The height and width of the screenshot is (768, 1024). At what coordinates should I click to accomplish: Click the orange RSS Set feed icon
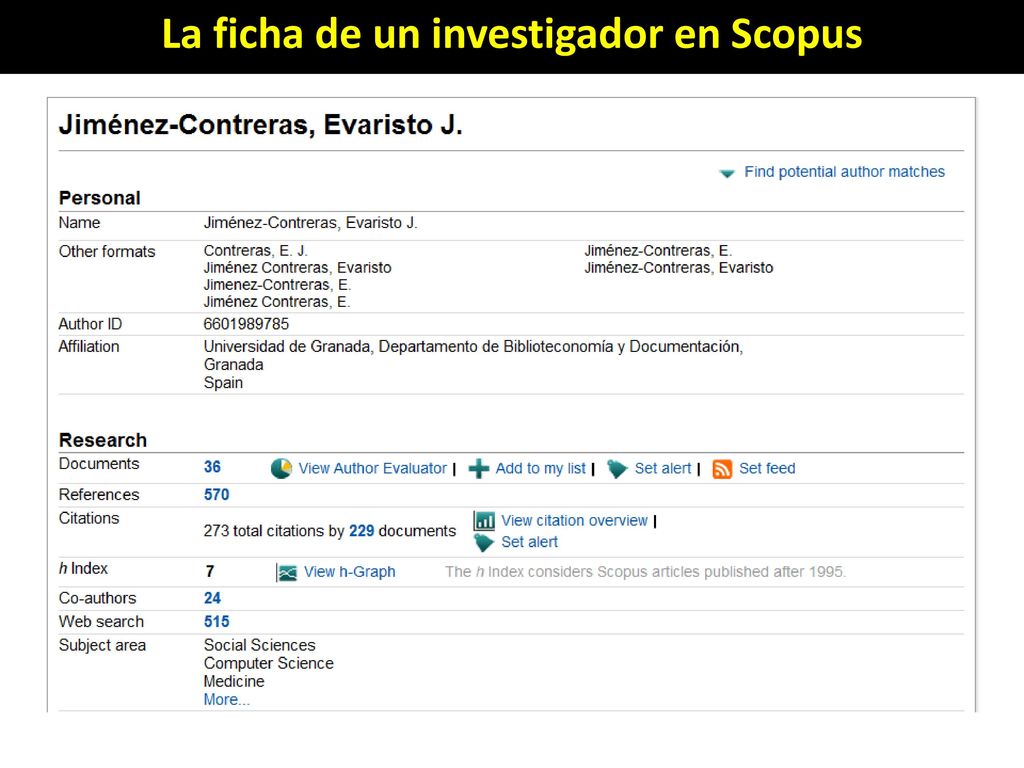[722, 468]
